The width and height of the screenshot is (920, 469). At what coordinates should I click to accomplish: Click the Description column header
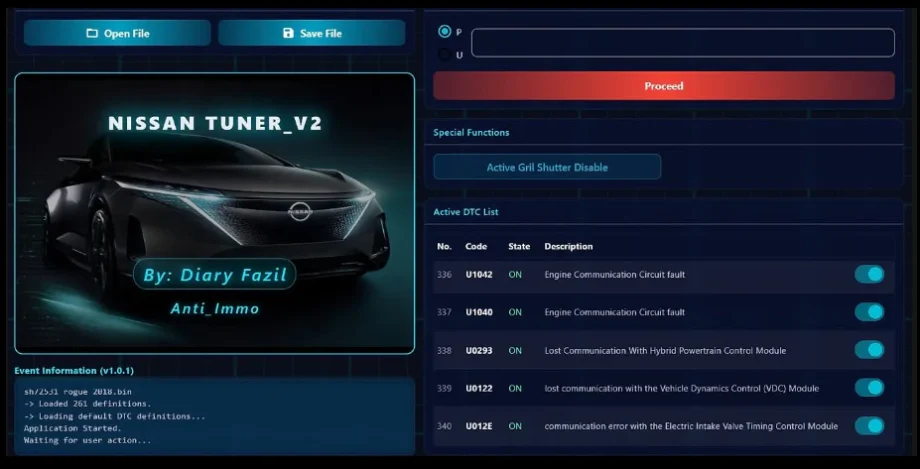[568, 247]
